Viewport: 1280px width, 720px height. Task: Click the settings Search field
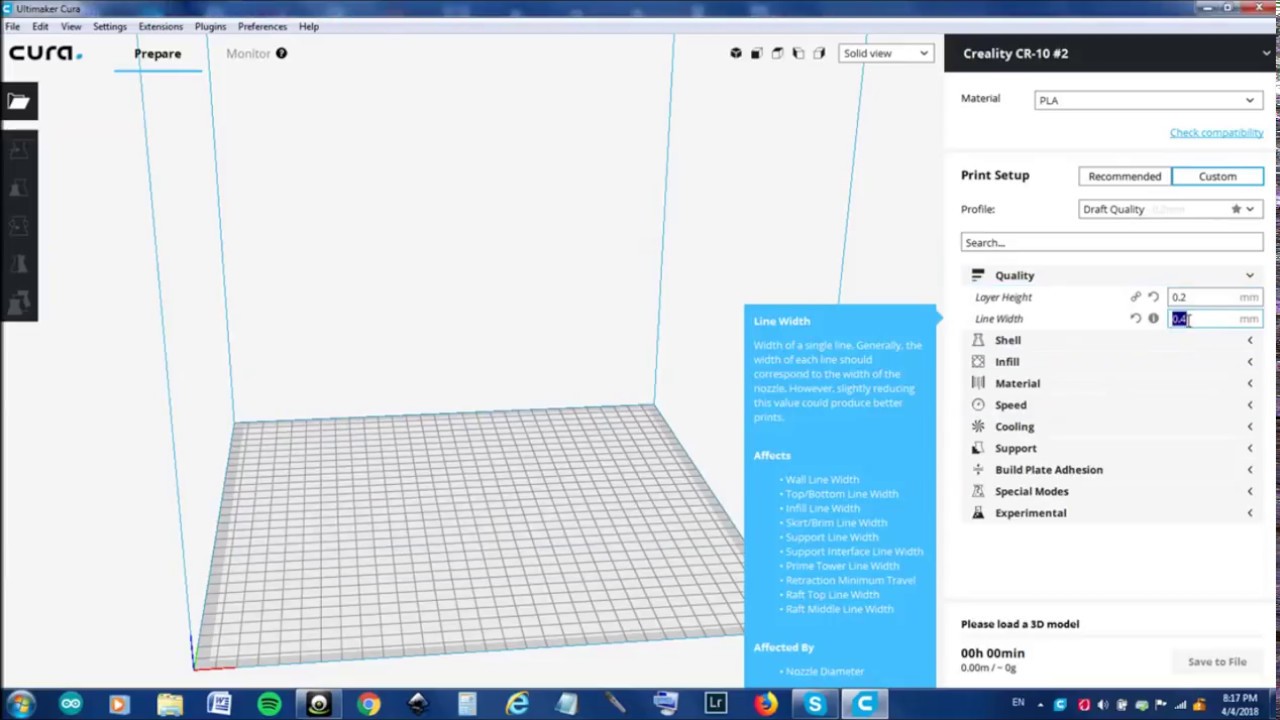1112,242
